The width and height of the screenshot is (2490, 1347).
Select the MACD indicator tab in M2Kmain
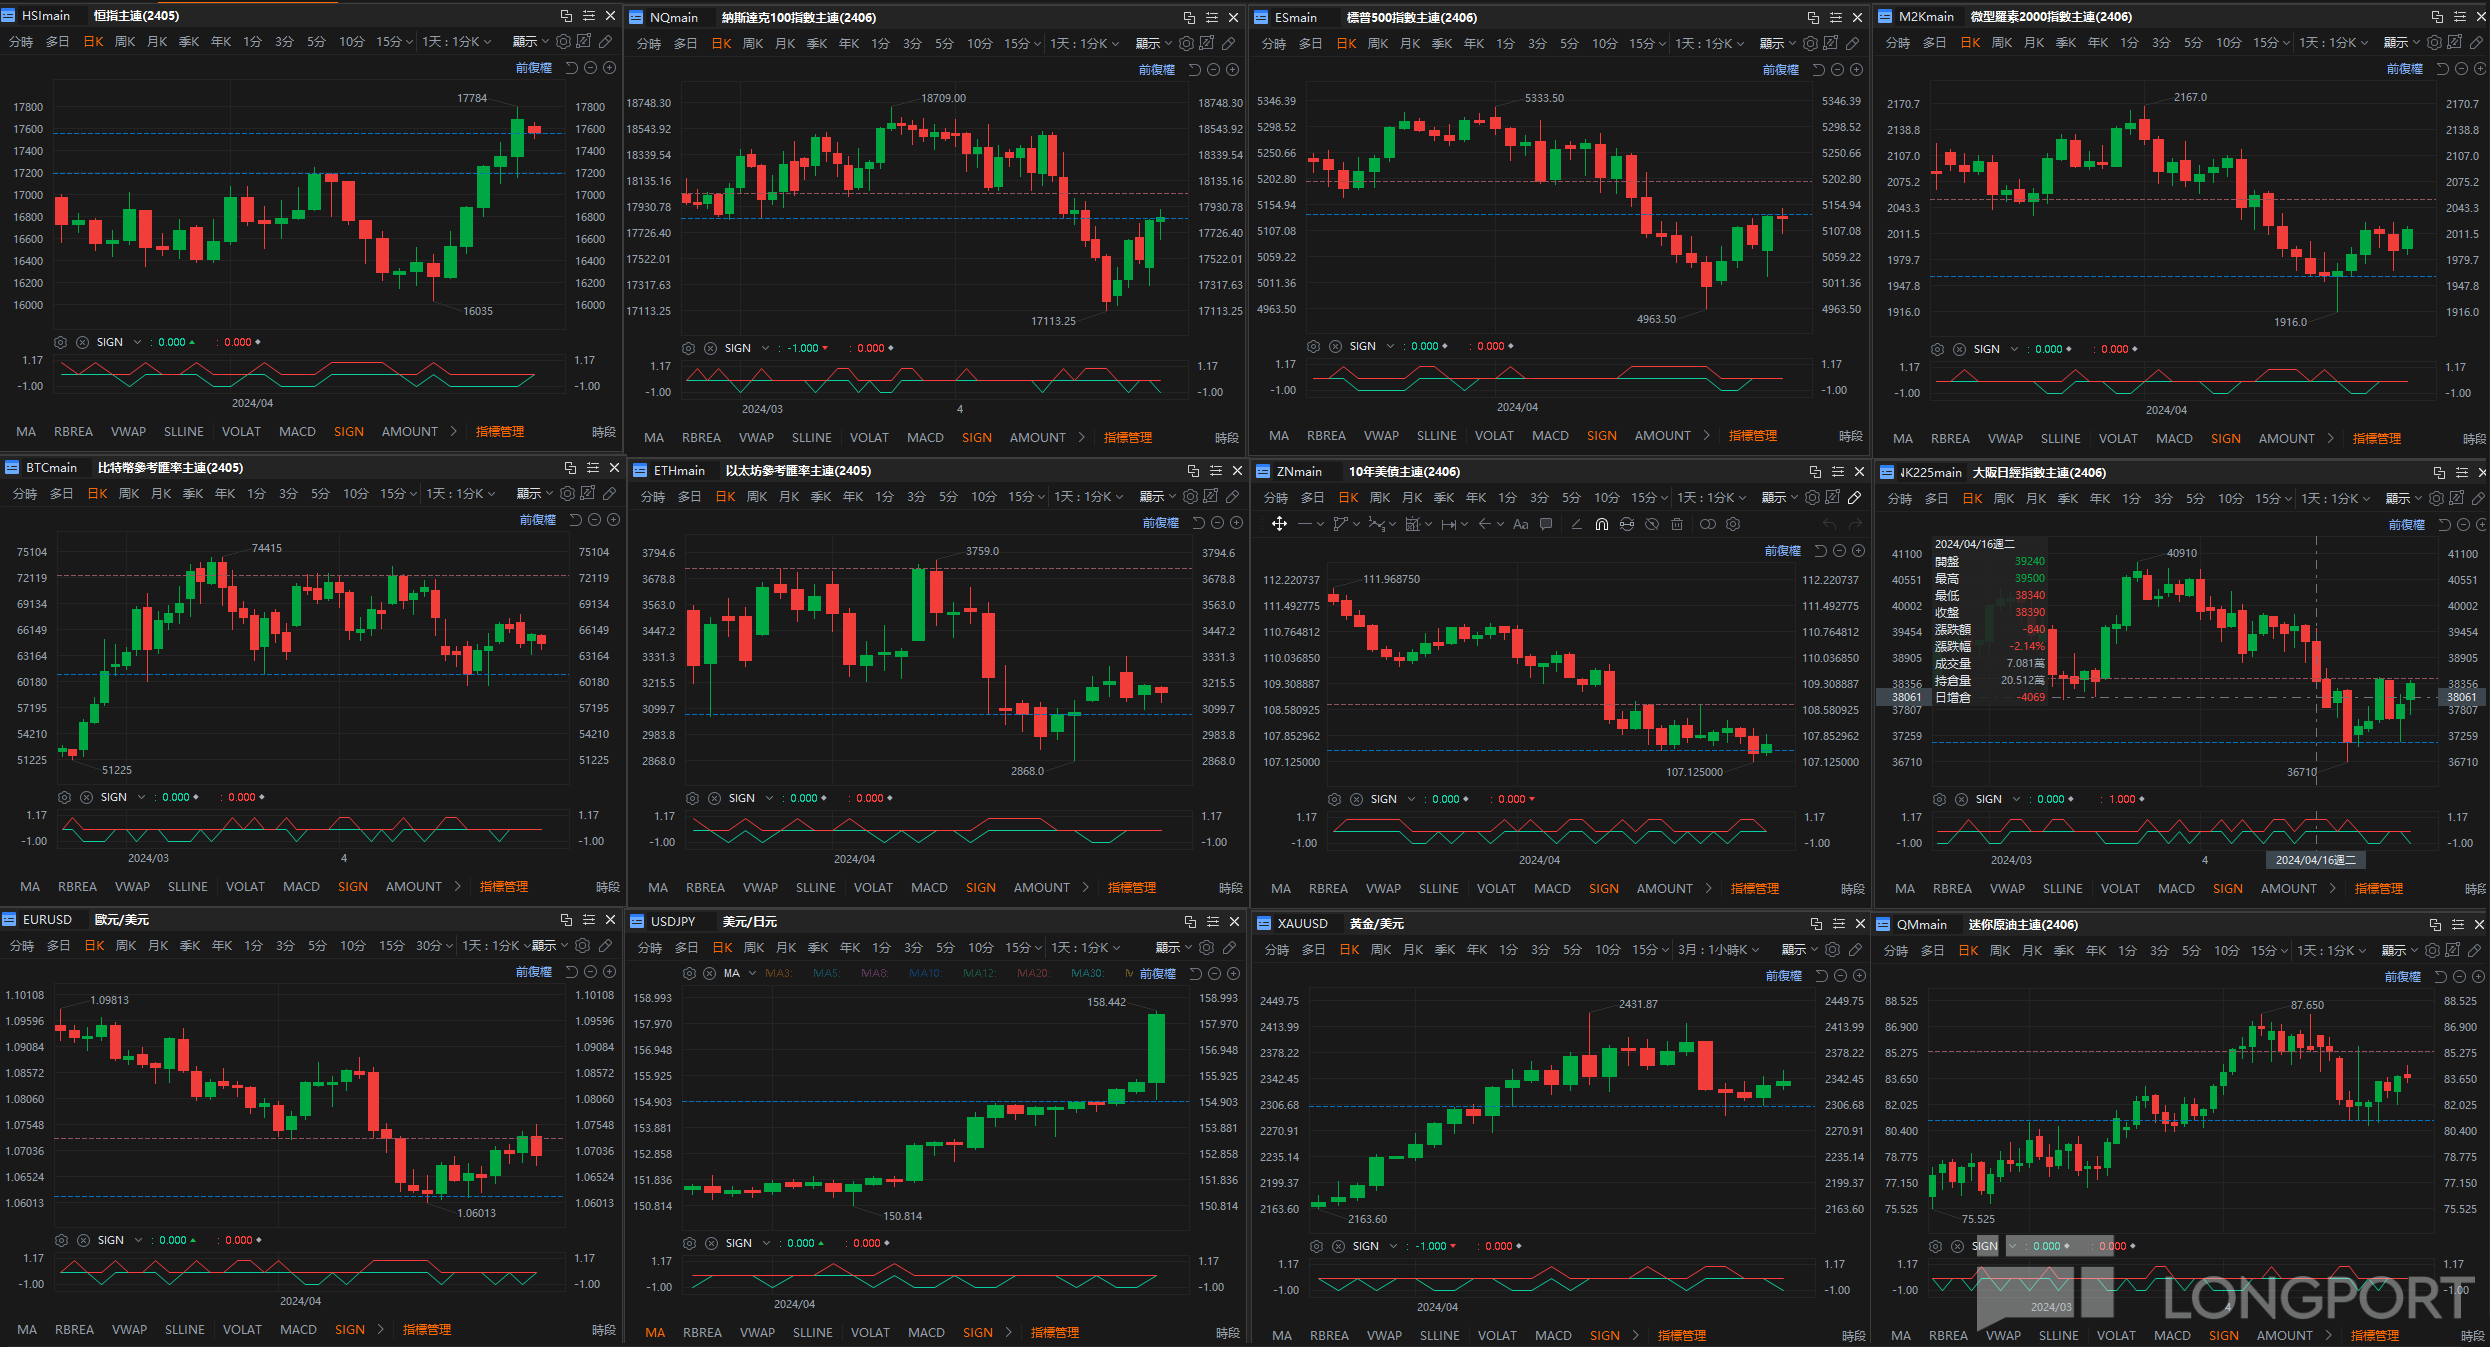point(2174,439)
